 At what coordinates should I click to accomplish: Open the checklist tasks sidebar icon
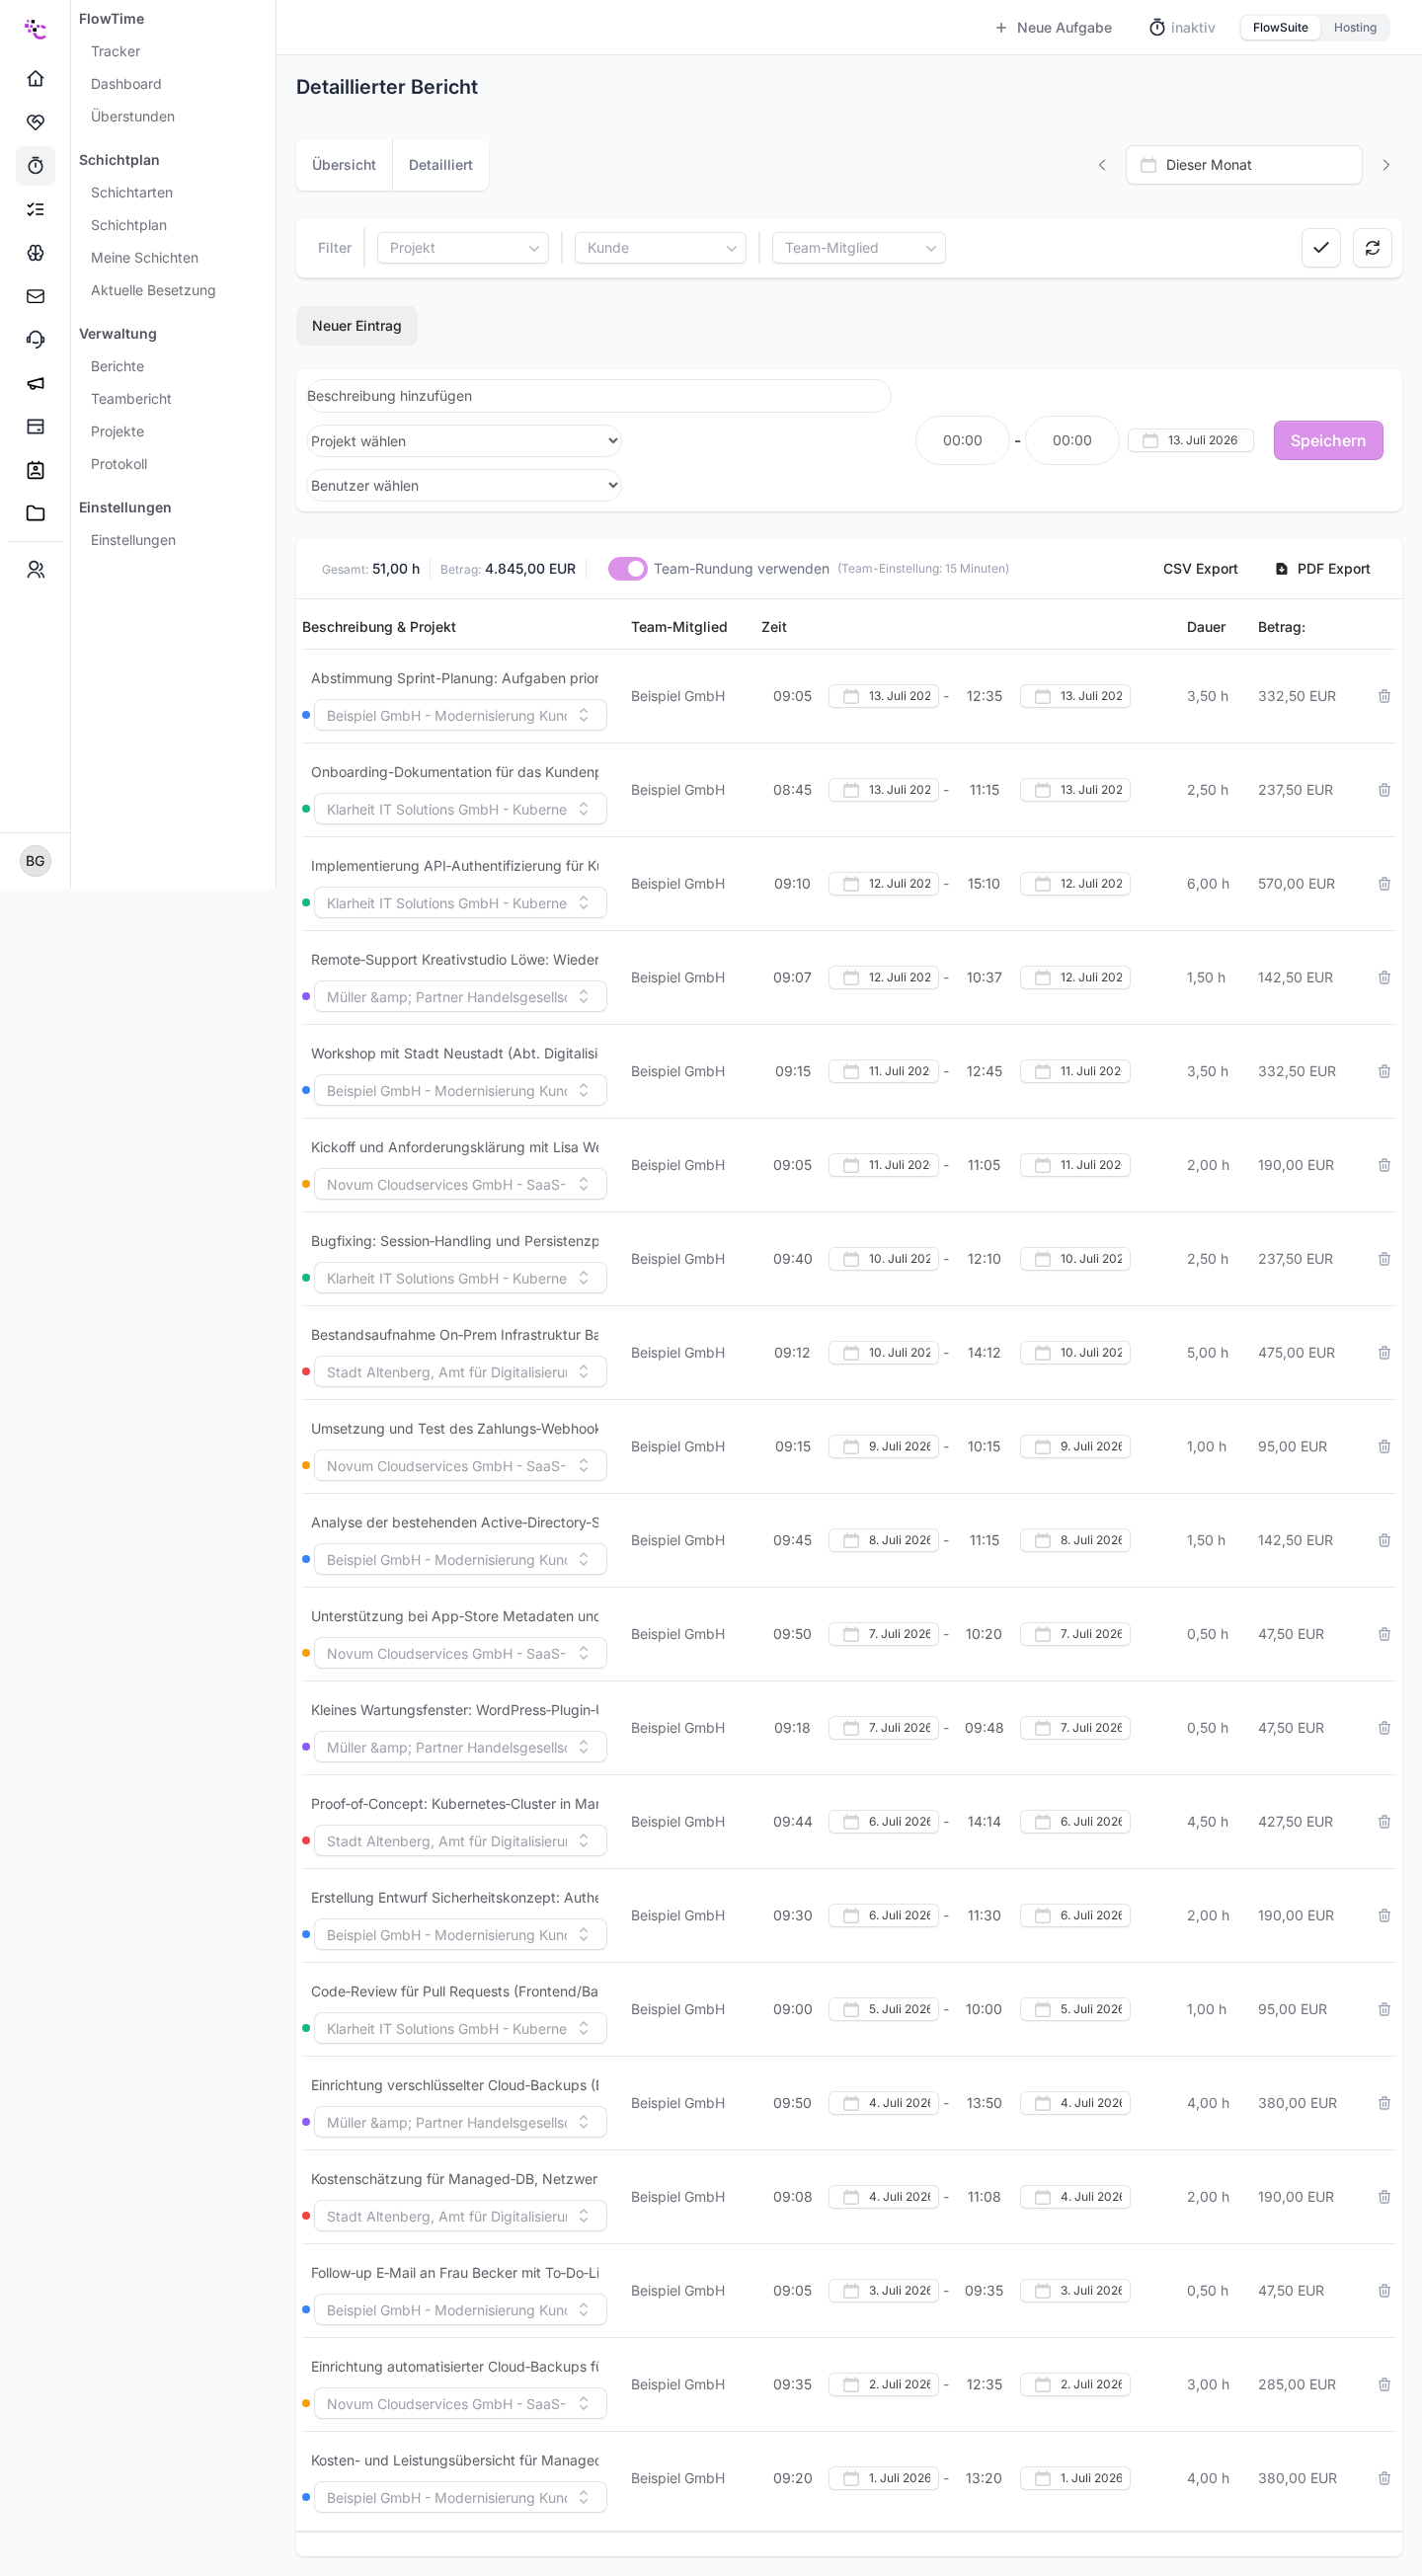coord(35,209)
